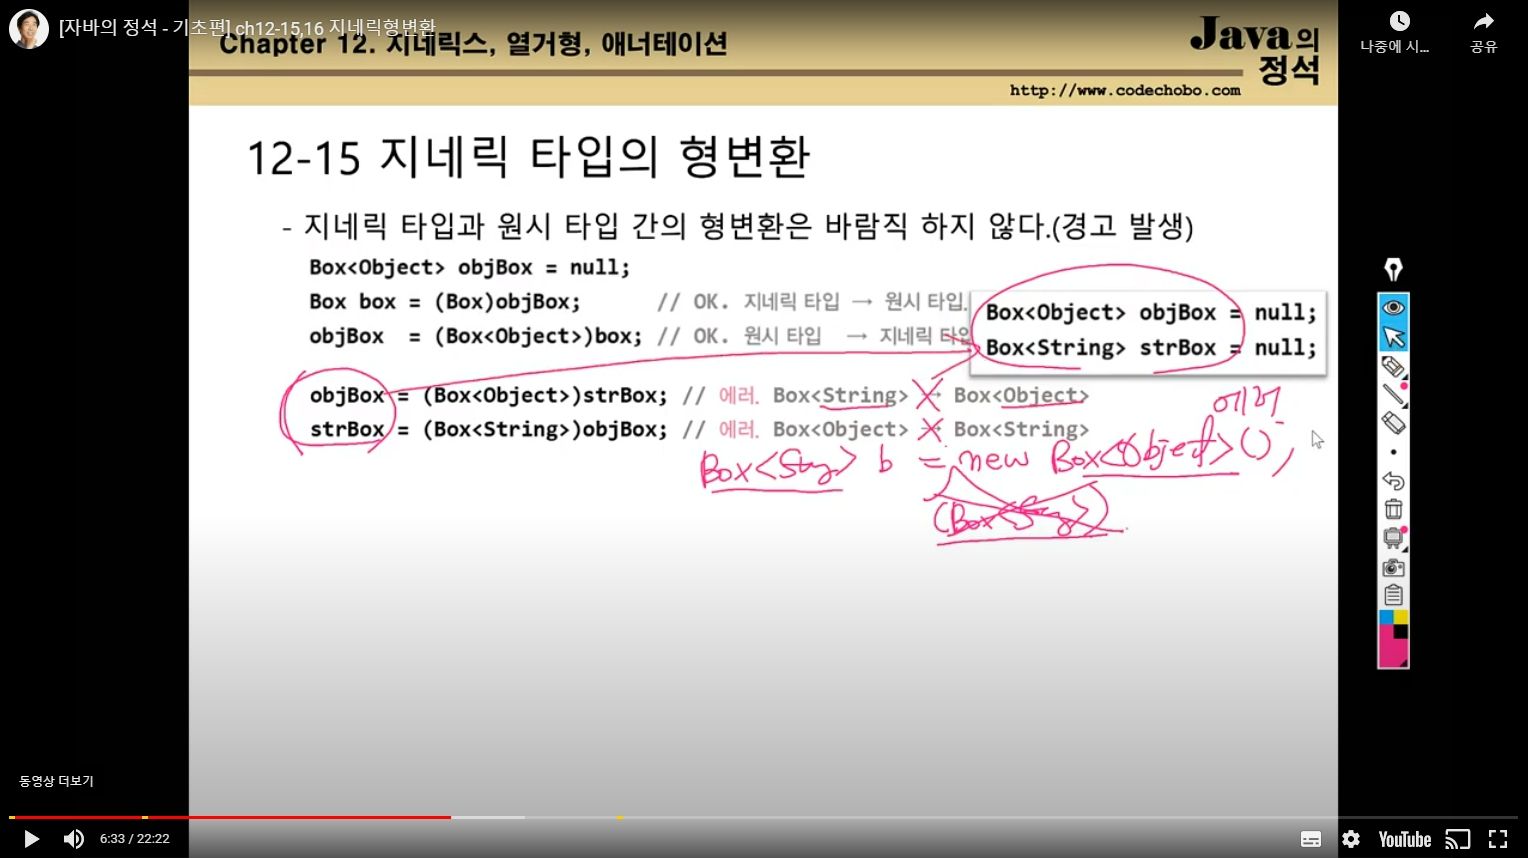Clear annotations with trash icon
The height and width of the screenshot is (858, 1528).
click(x=1393, y=509)
